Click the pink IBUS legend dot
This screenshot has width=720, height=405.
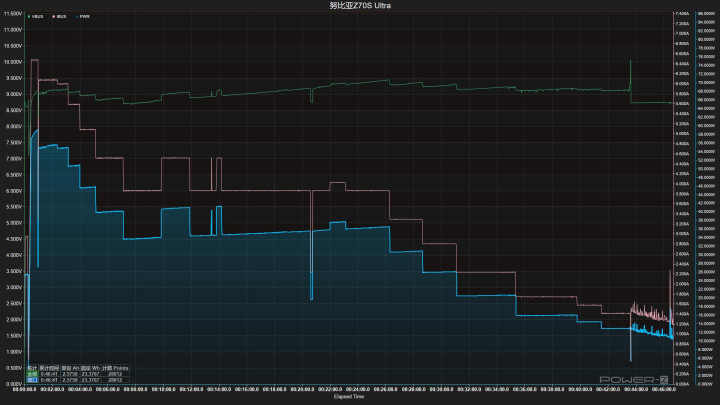point(56,17)
